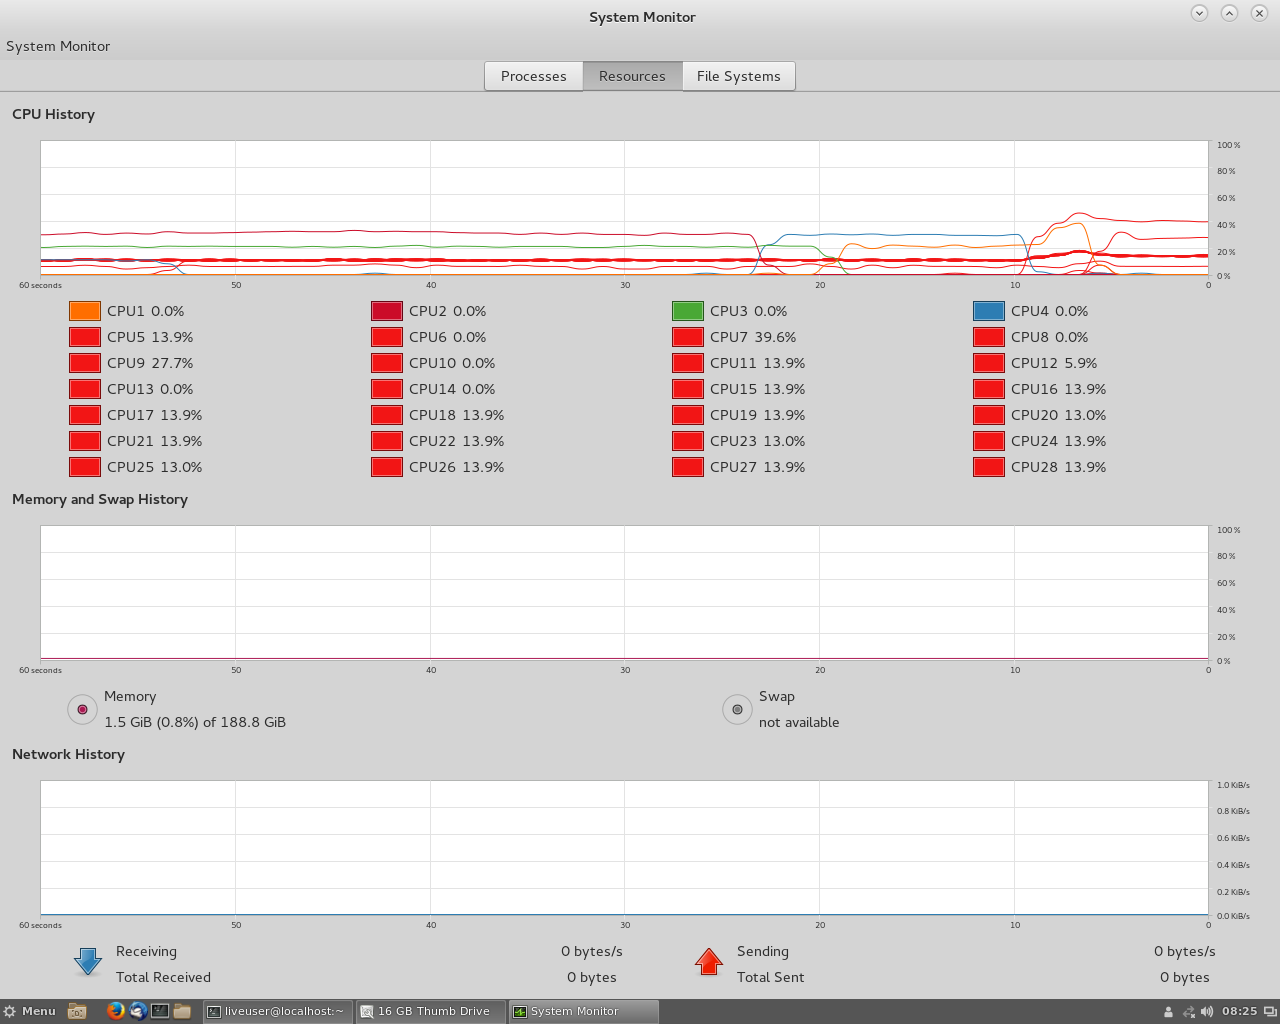Open Thunderbird mail launcher icon
1280x1024 pixels.
tap(138, 1011)
